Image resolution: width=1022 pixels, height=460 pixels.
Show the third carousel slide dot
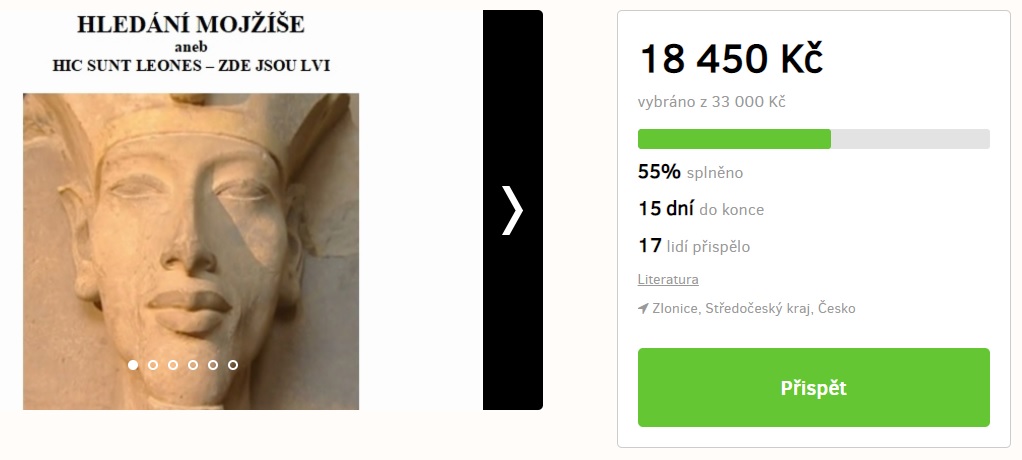tap(173, 365)
